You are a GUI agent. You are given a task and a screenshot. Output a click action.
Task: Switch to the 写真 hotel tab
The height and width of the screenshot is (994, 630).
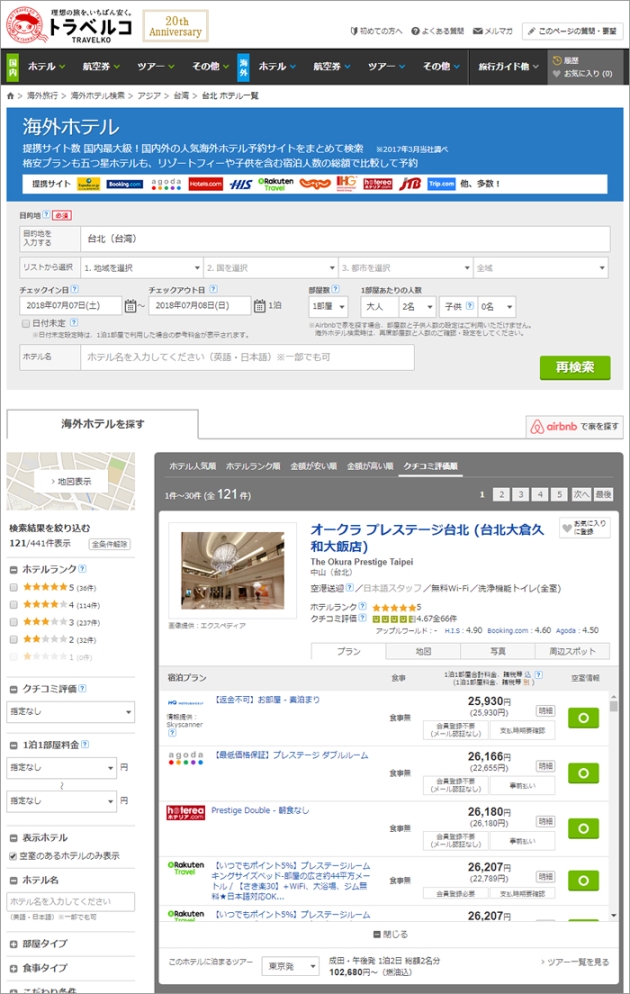(498, 651)
